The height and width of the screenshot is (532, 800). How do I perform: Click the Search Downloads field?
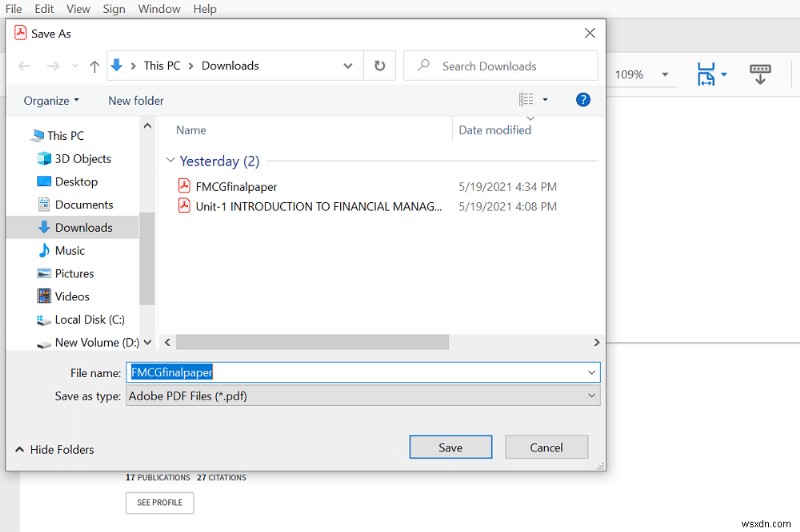pyautogui.click(x=501, y=66)
